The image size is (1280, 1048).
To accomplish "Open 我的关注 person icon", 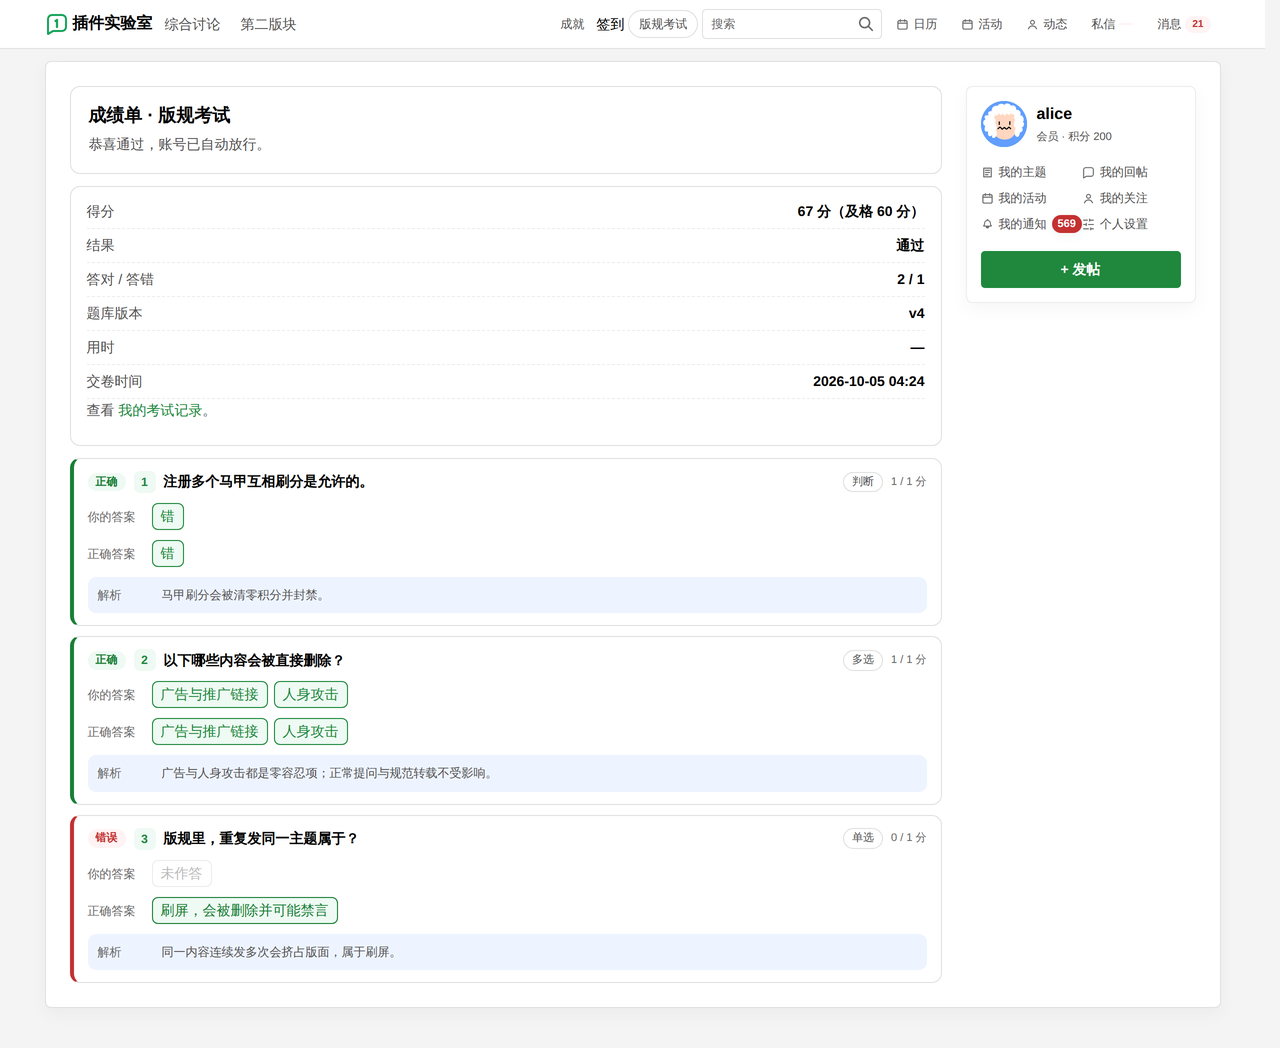I will pos(1088,199).
